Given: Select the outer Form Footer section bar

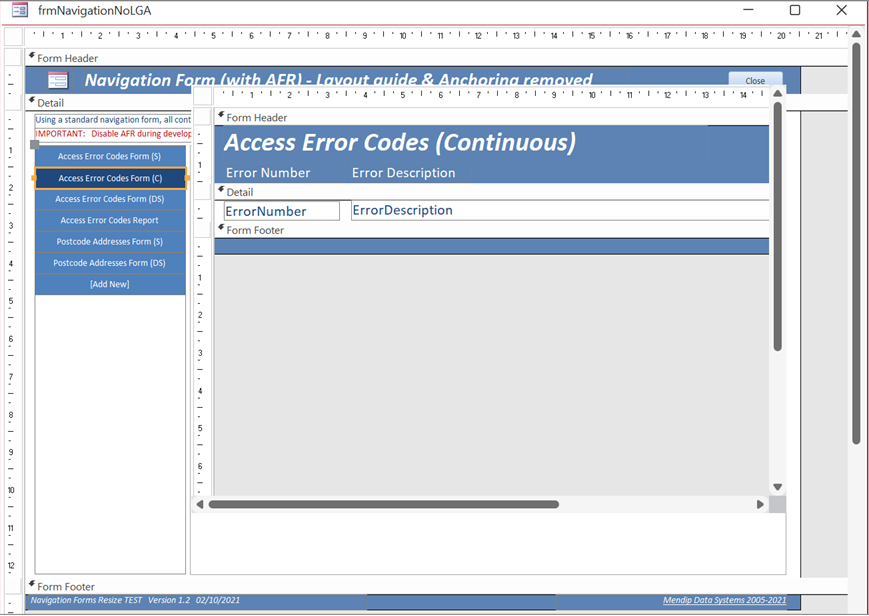Looking at the screenshot, I should pos(436,586).
